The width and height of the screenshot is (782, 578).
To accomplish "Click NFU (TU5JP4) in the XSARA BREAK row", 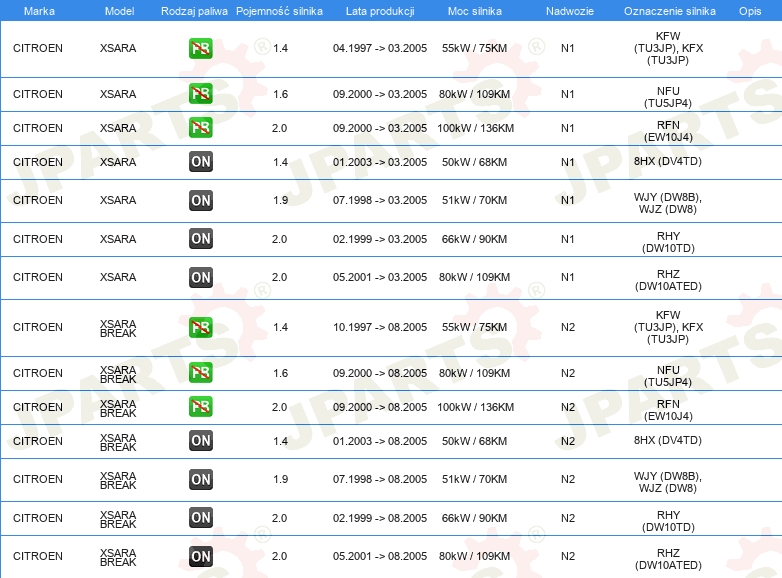I will [668, 376].
